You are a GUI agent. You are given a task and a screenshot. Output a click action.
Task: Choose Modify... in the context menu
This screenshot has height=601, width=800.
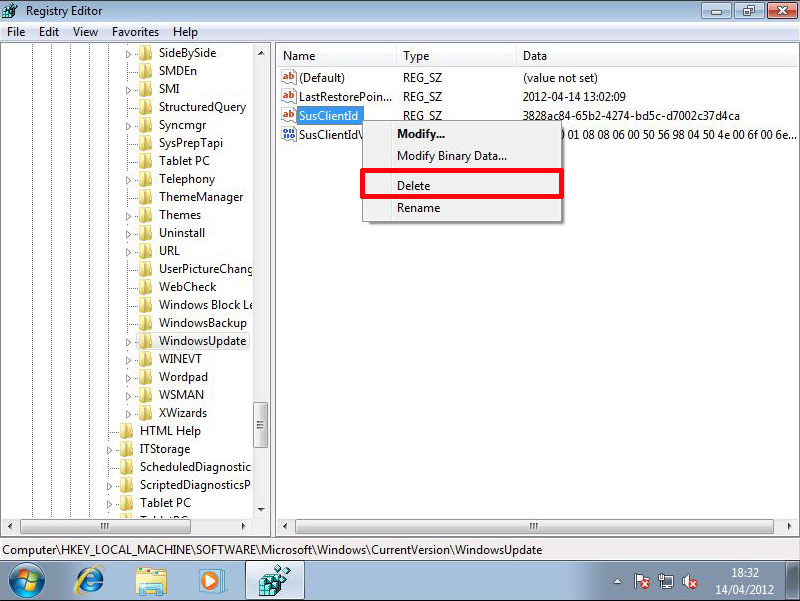click(462, 134)
